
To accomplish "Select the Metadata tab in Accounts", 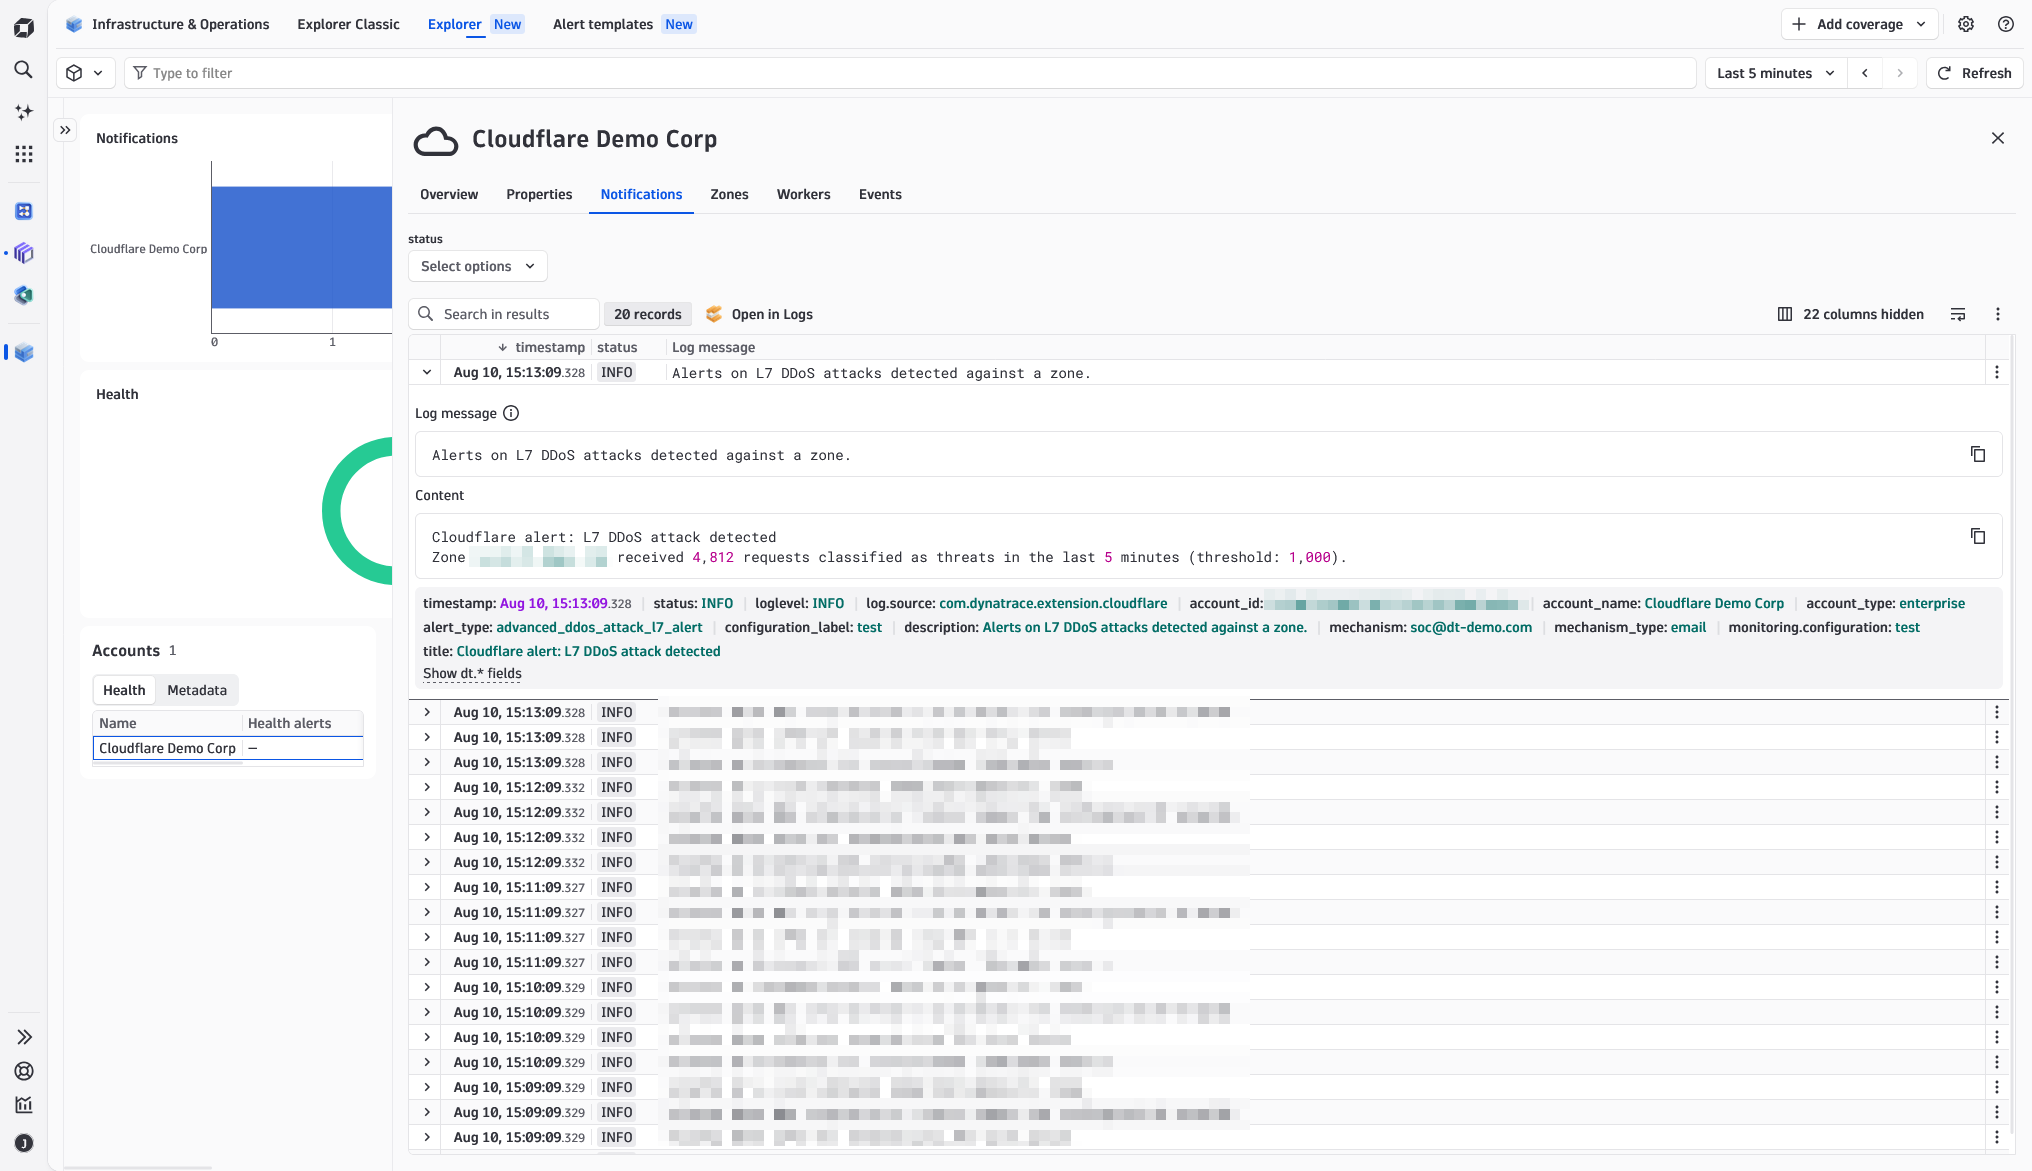I will 197,690.
